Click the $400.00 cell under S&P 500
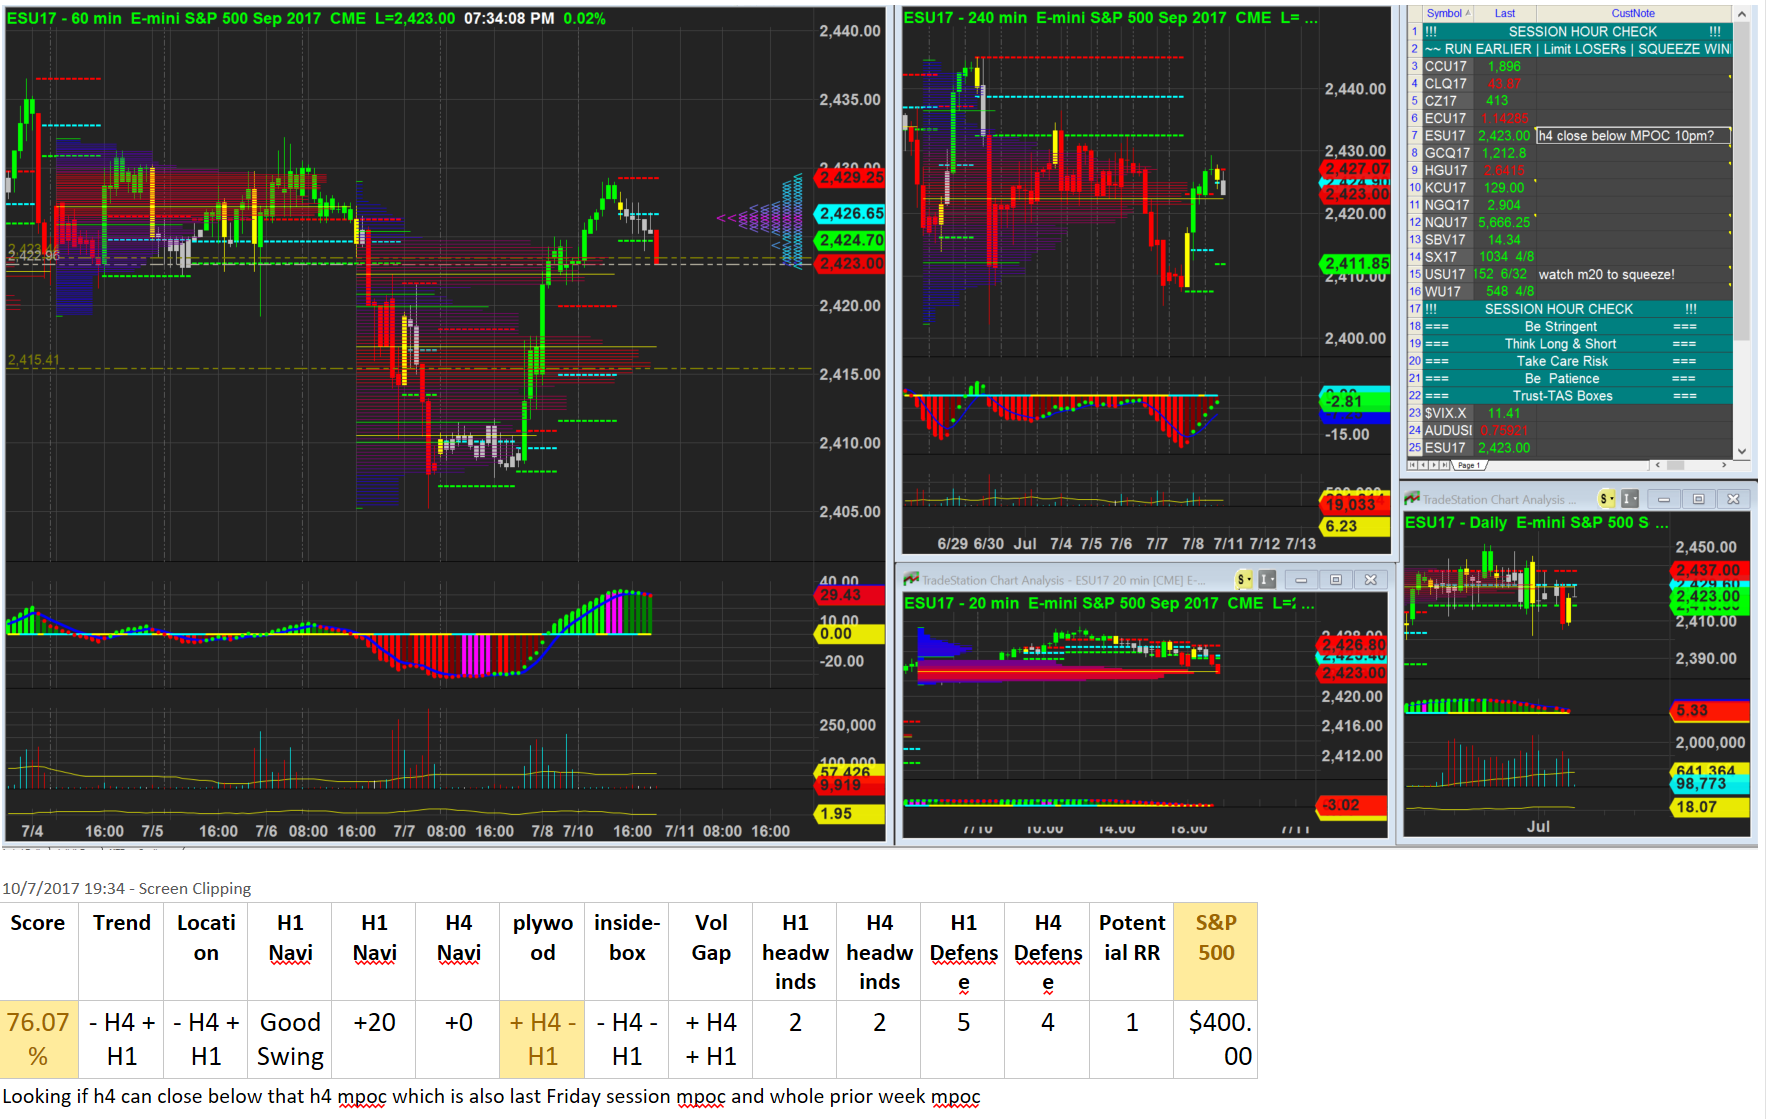The height and width of the screenshot is (1119, 1773). (1215, 1039)
